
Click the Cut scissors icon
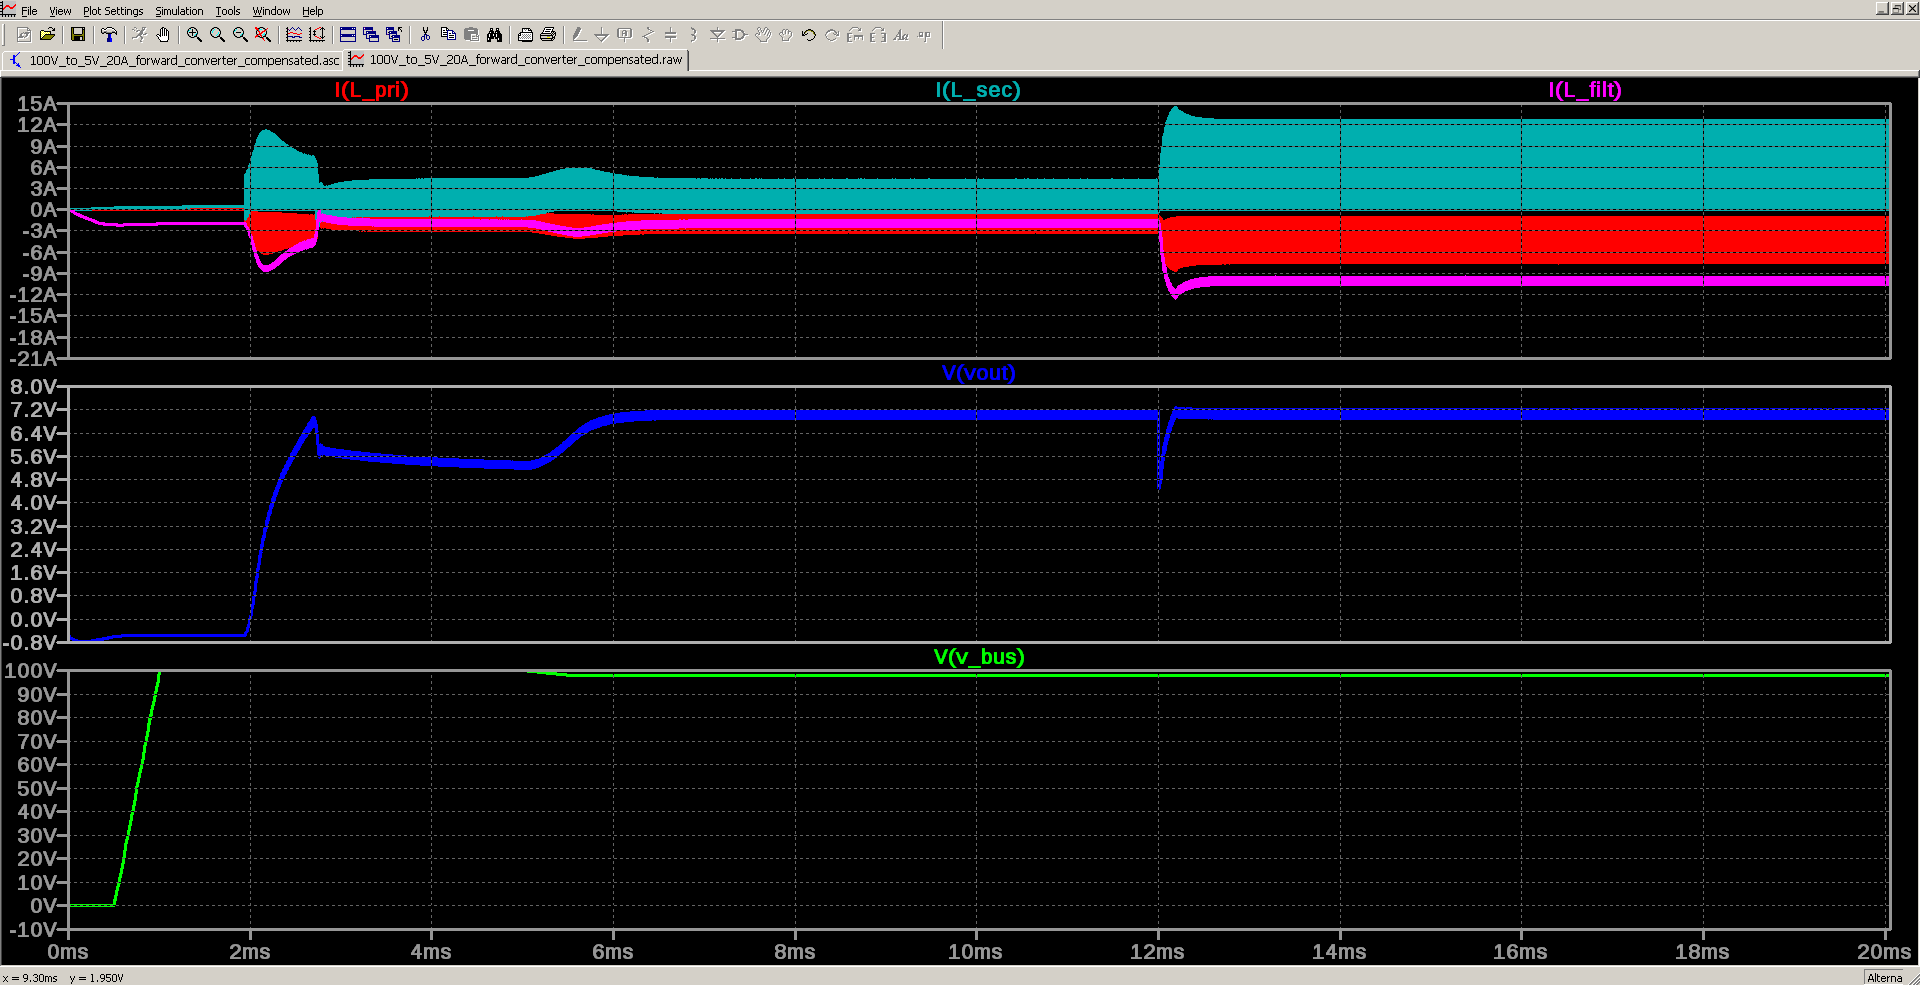click(425, 35)
